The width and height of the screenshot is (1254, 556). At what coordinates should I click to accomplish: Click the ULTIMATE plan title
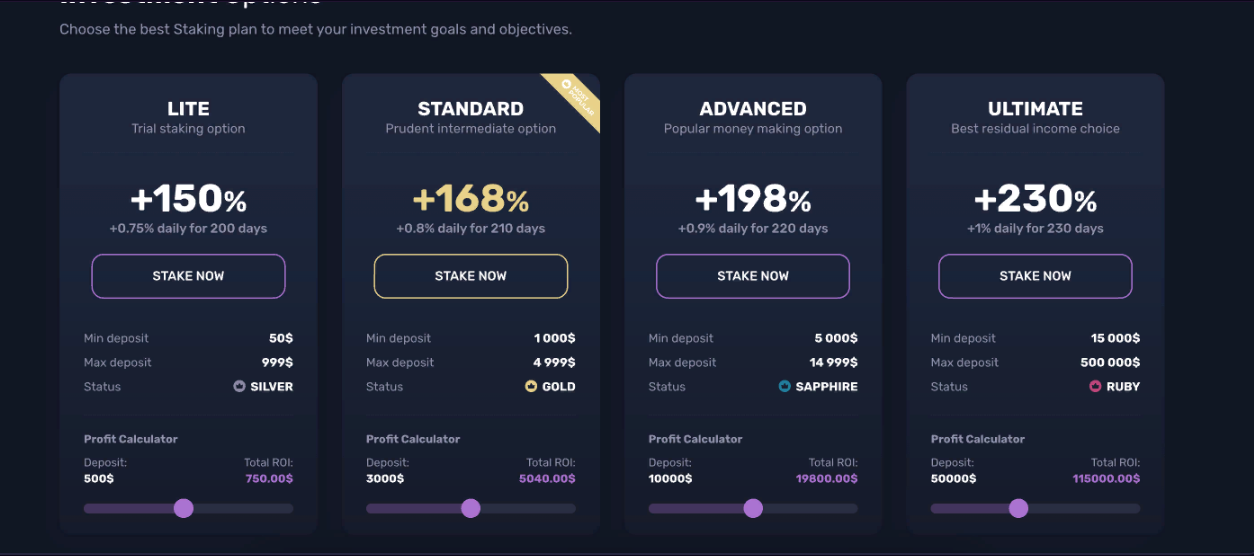[x=1035, y=109]
